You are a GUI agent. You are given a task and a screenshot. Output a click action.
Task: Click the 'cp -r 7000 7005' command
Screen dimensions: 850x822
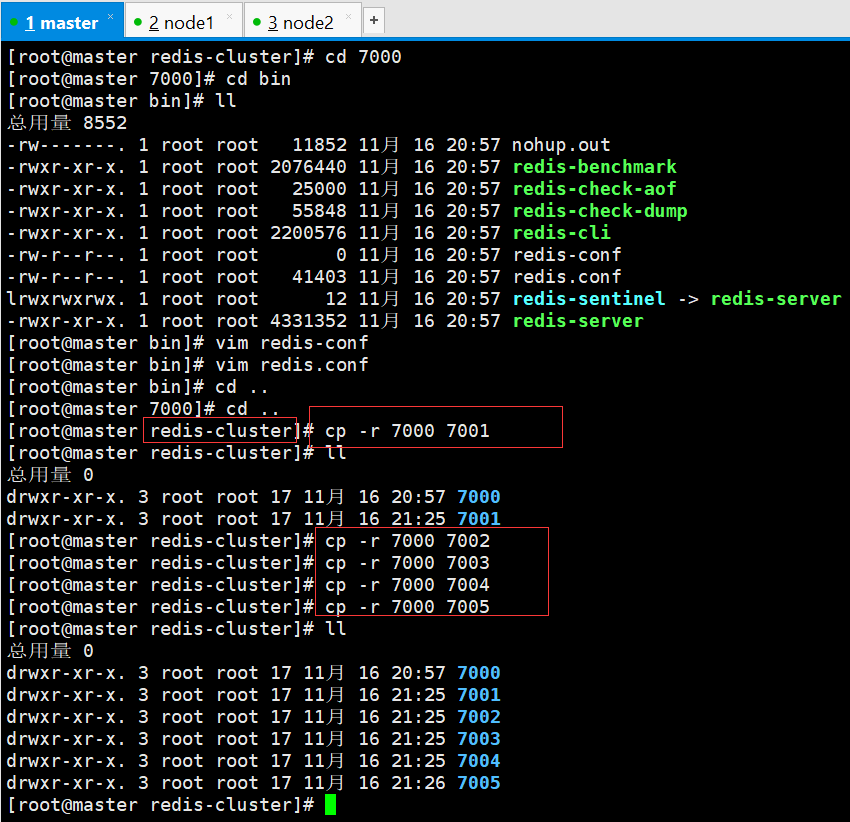point(407,607)
